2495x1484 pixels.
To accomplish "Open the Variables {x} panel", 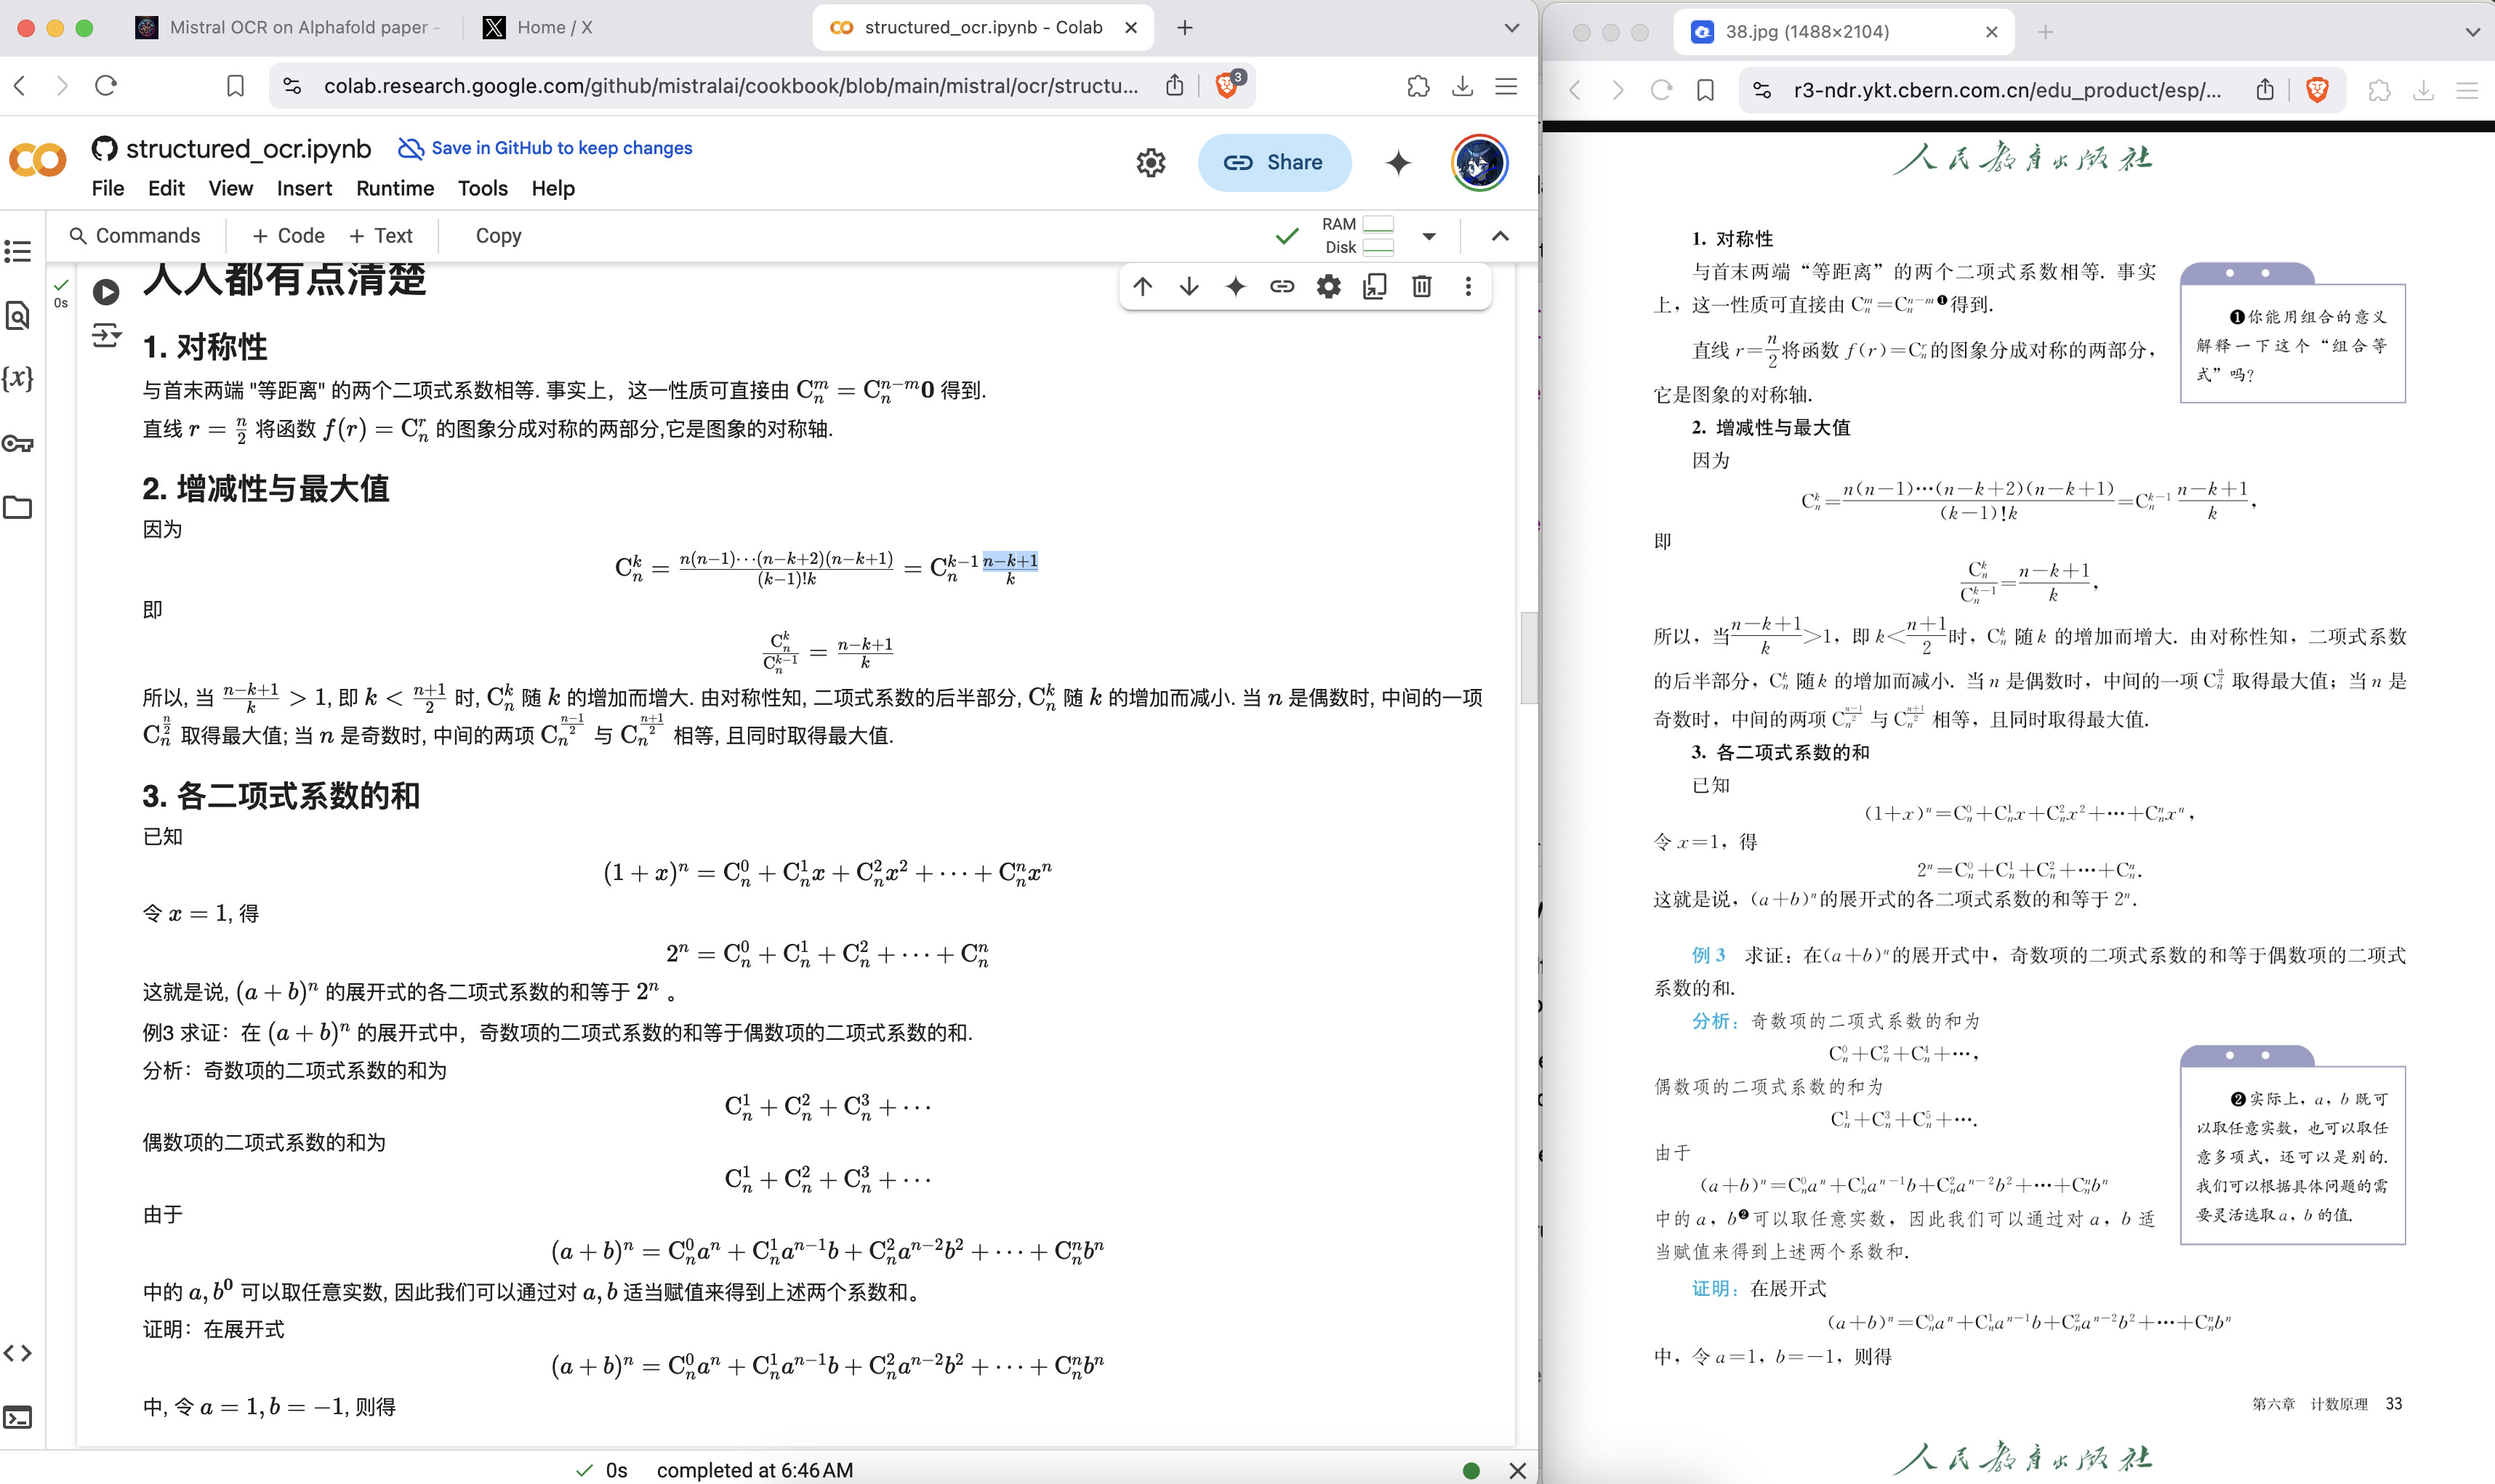I will pos(18,378).
